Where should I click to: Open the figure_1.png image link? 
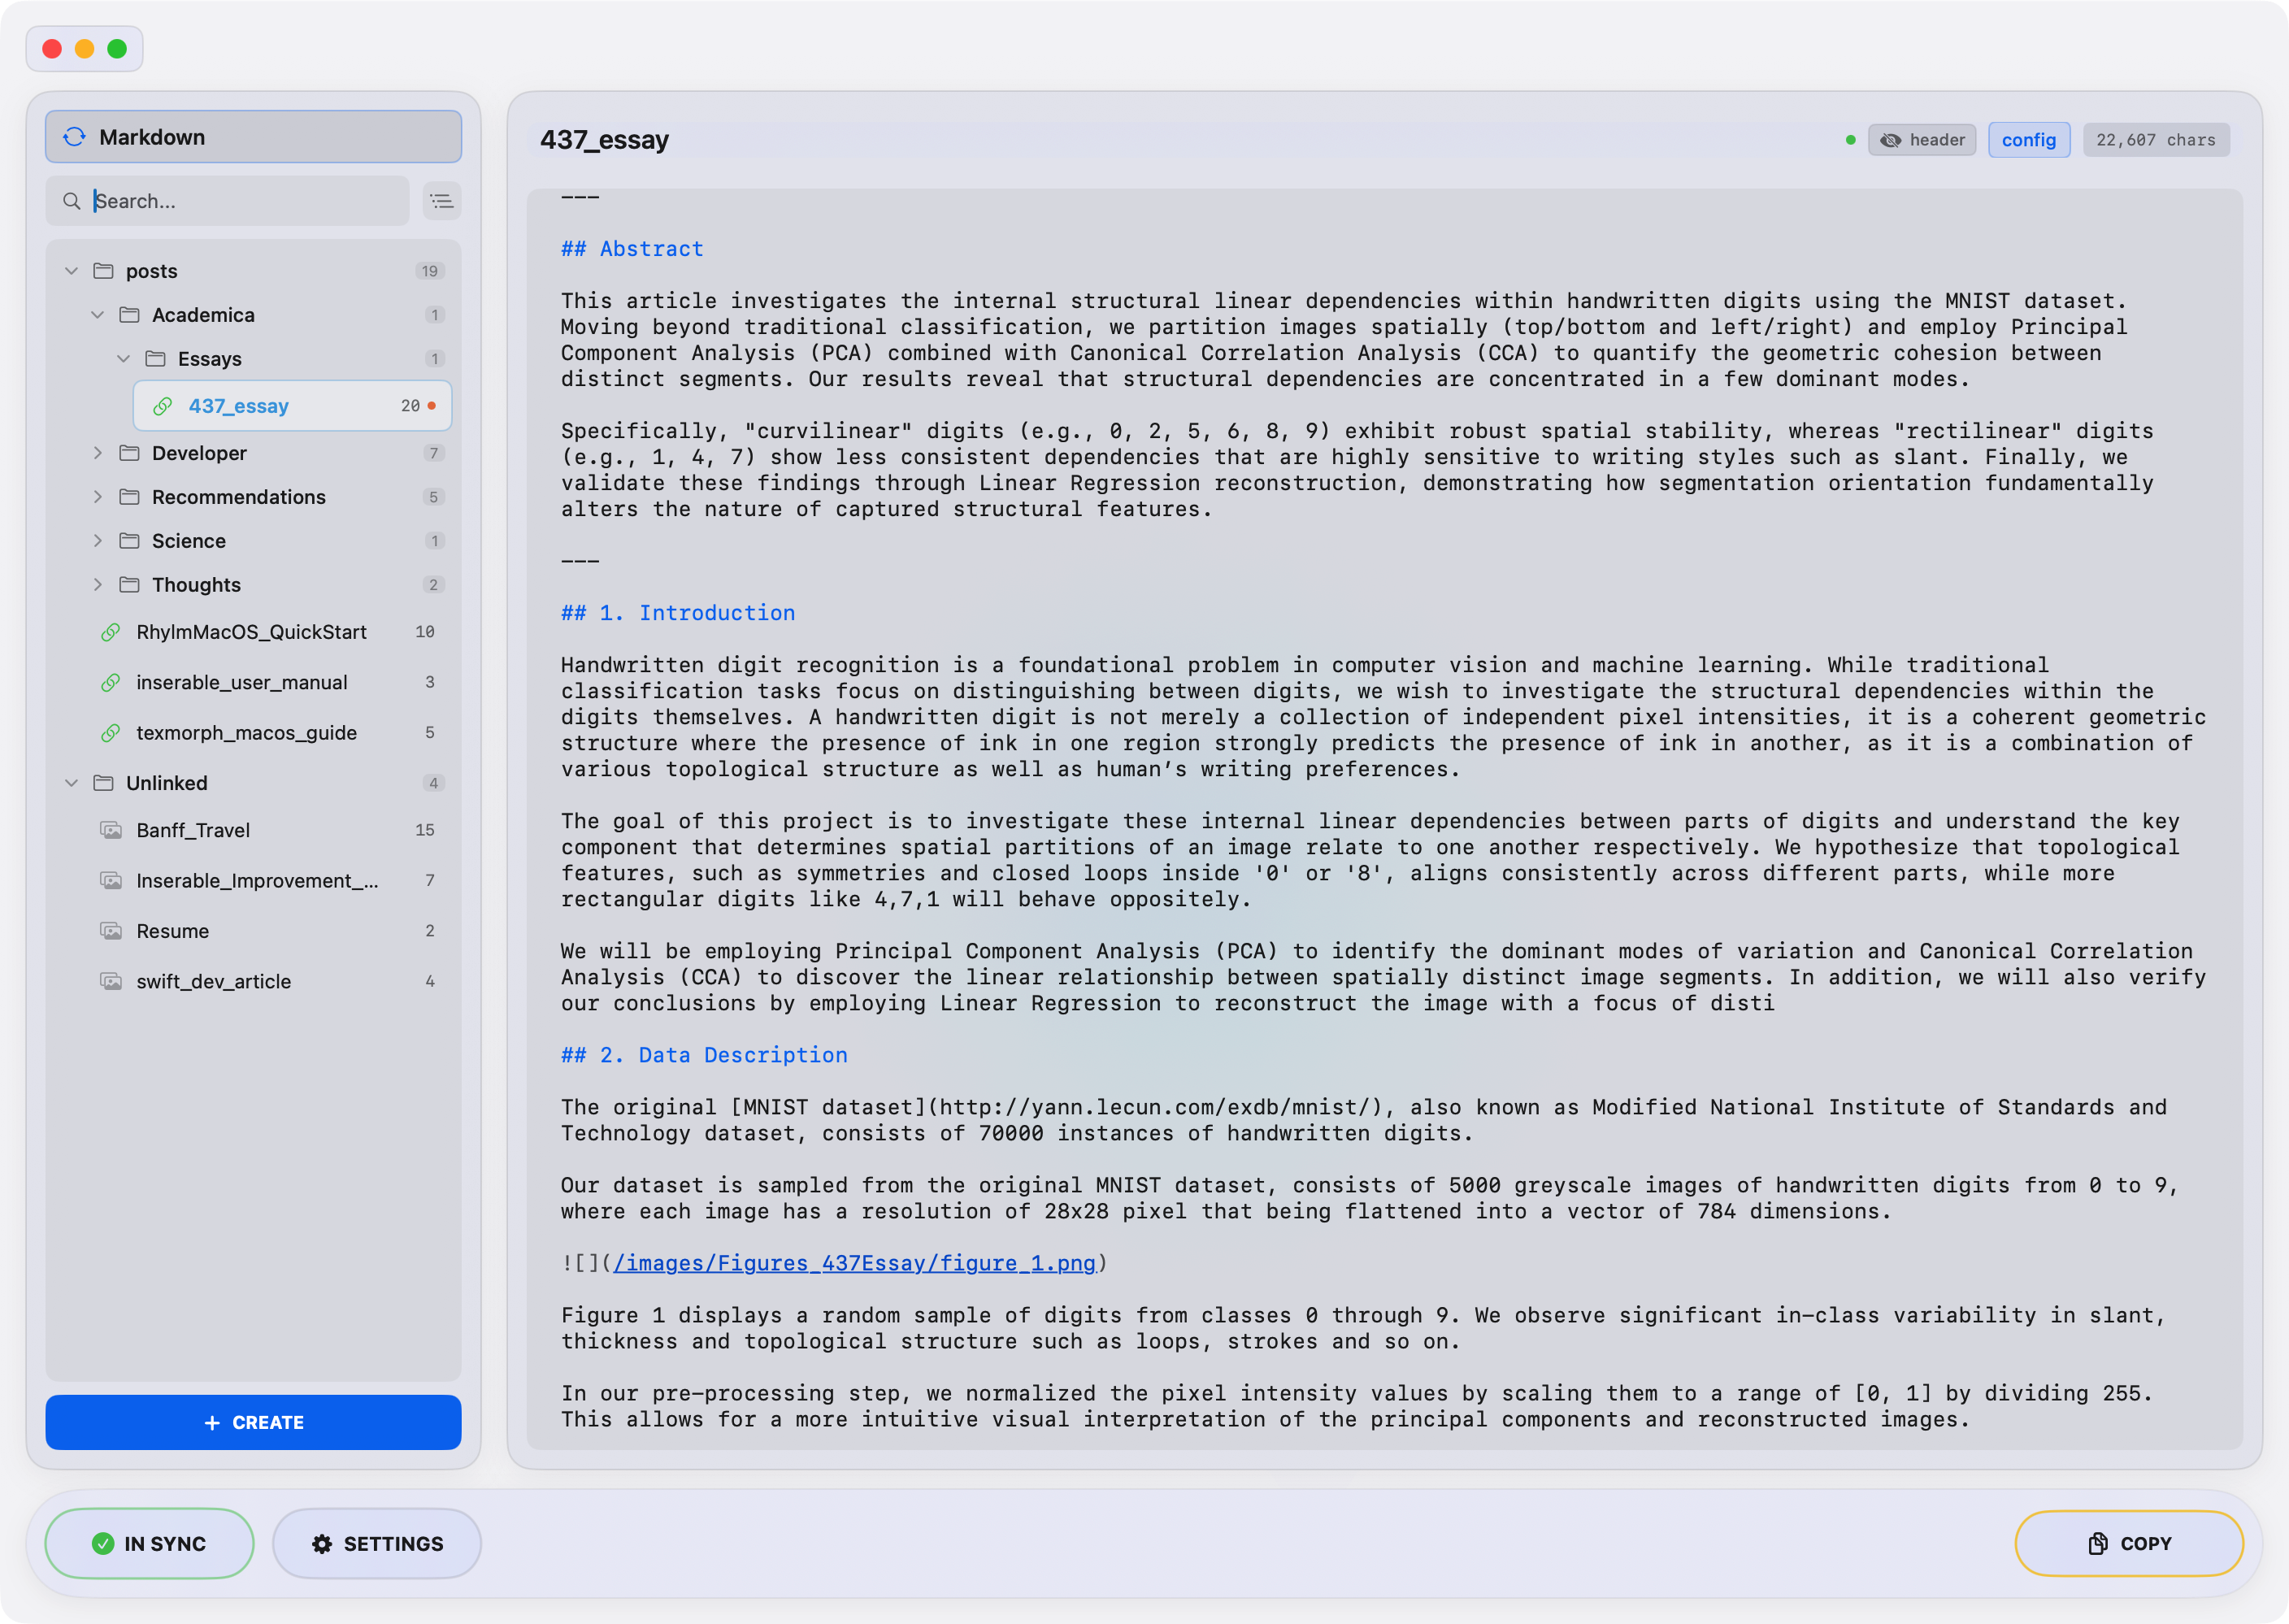click(854, 1263)
